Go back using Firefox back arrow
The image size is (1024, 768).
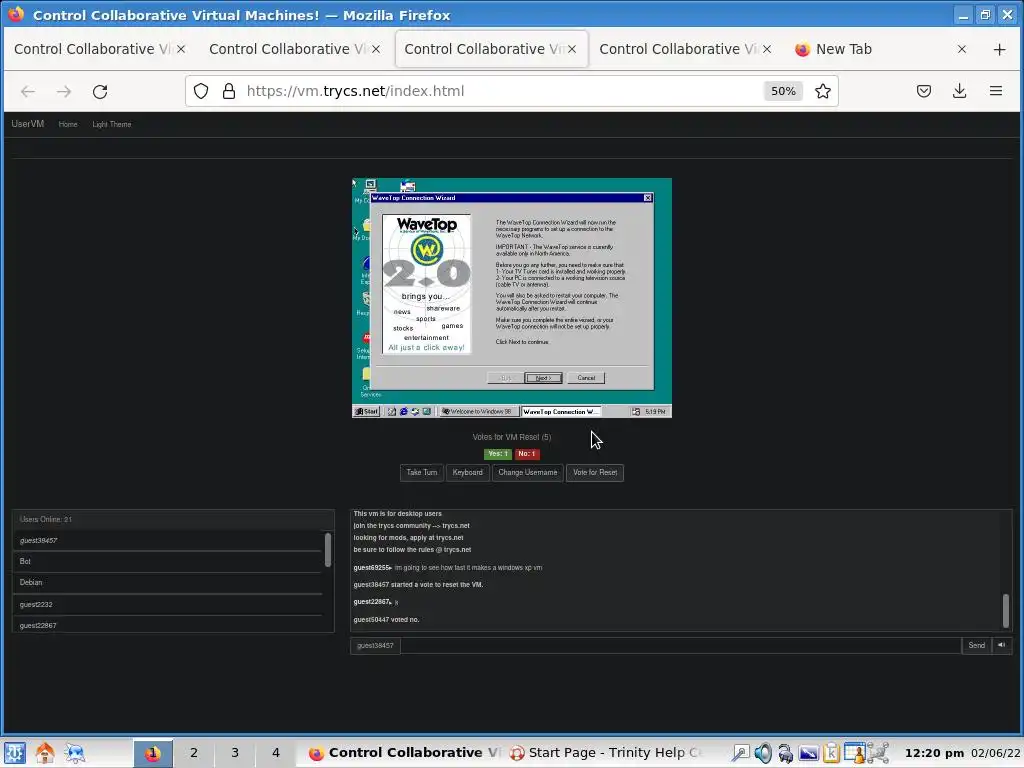(27, 91)
